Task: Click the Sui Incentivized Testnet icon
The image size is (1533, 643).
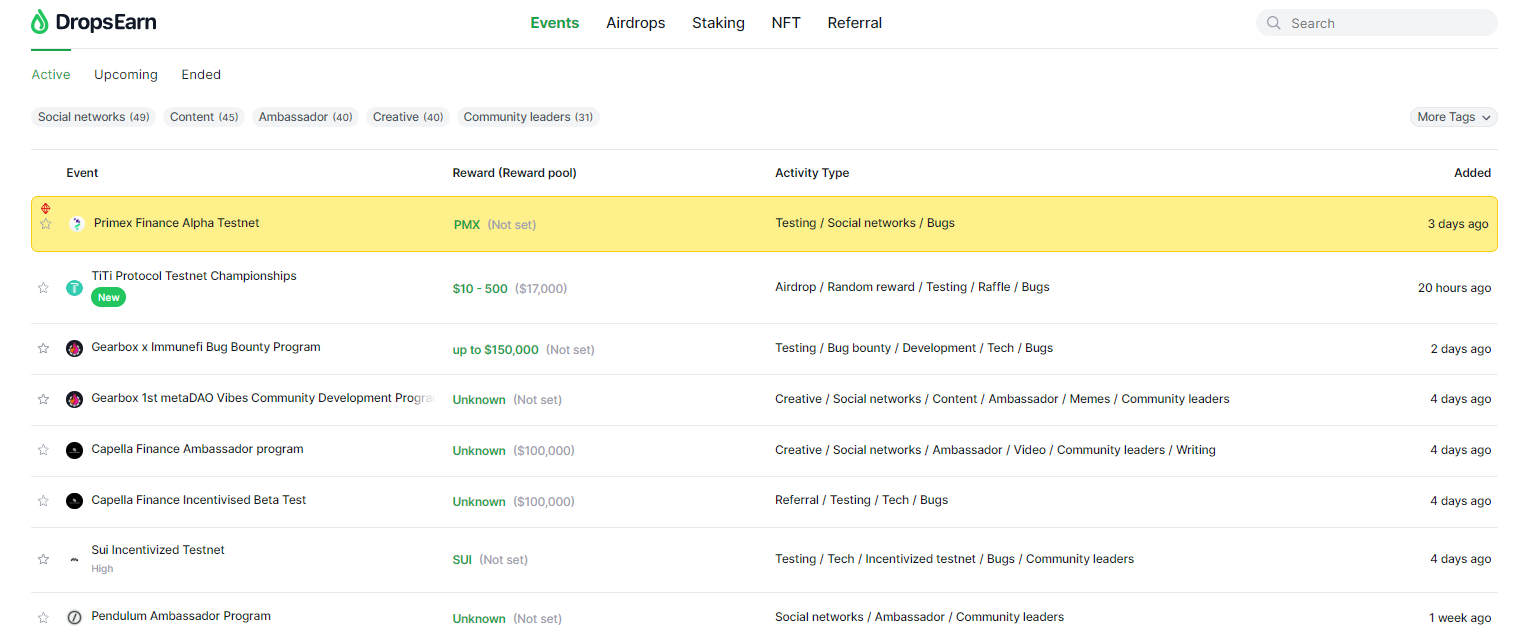Action: [x=74, y=559]
